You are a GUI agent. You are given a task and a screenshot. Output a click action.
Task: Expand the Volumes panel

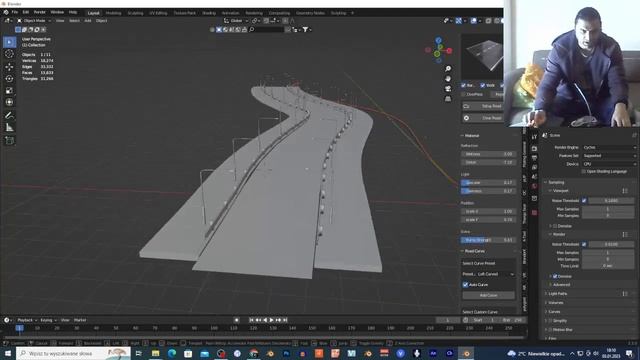pyautogui.click(x=555, y=303)
